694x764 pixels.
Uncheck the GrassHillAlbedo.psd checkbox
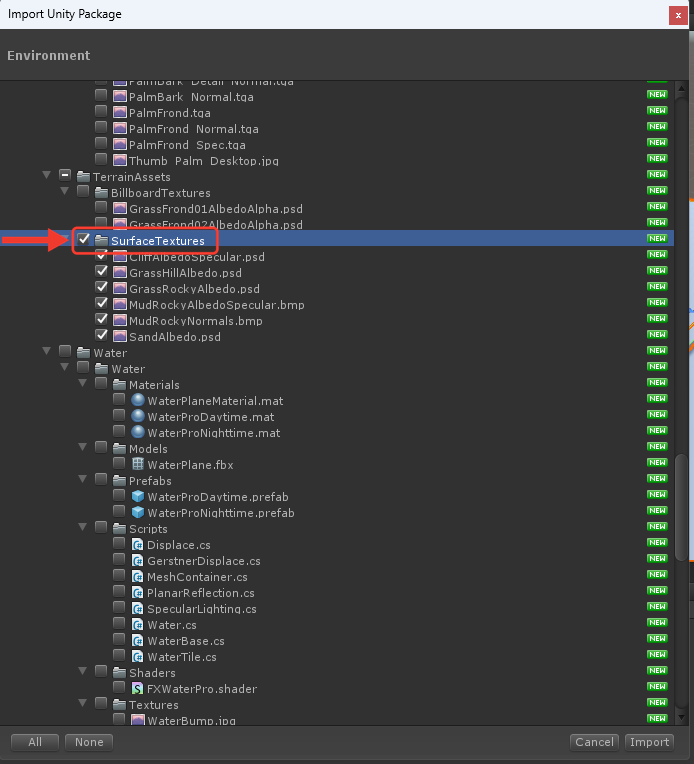coord(101,271)
